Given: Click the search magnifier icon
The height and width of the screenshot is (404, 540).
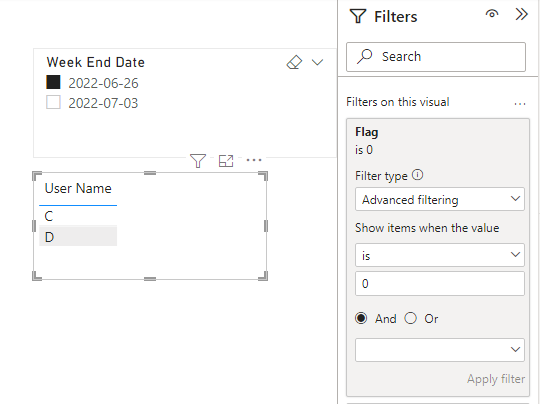Looking at the screenshot, I should click(364, 56).
